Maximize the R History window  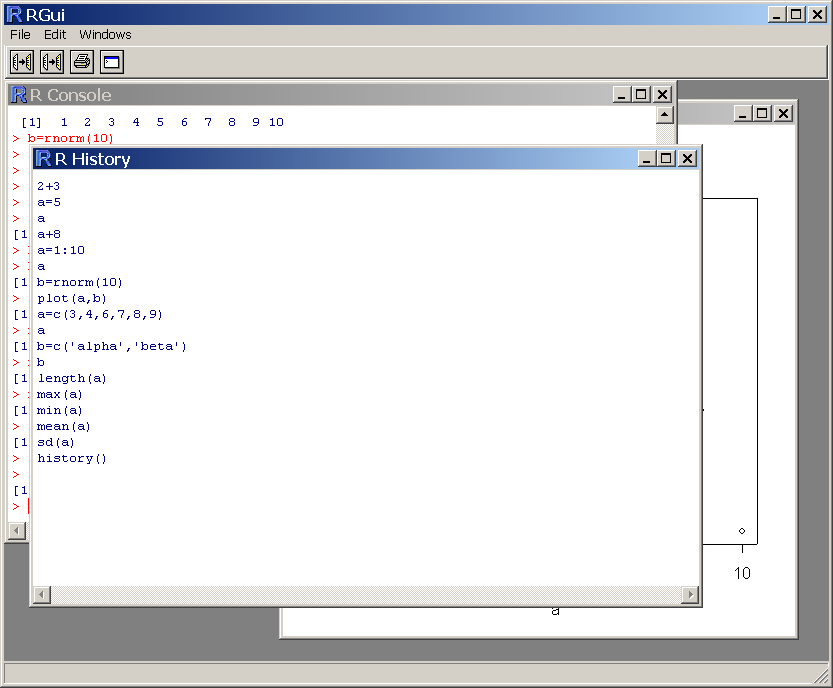(x=667, y=159)
